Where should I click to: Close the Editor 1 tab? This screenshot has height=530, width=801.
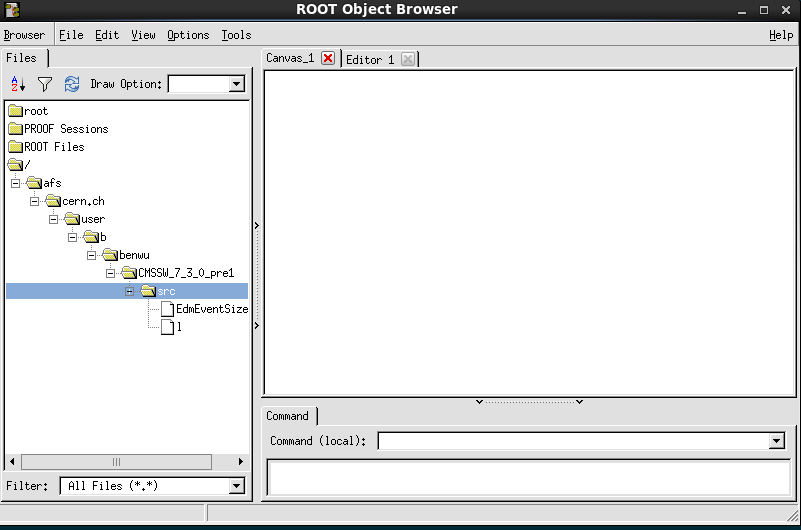click(407, 60)
